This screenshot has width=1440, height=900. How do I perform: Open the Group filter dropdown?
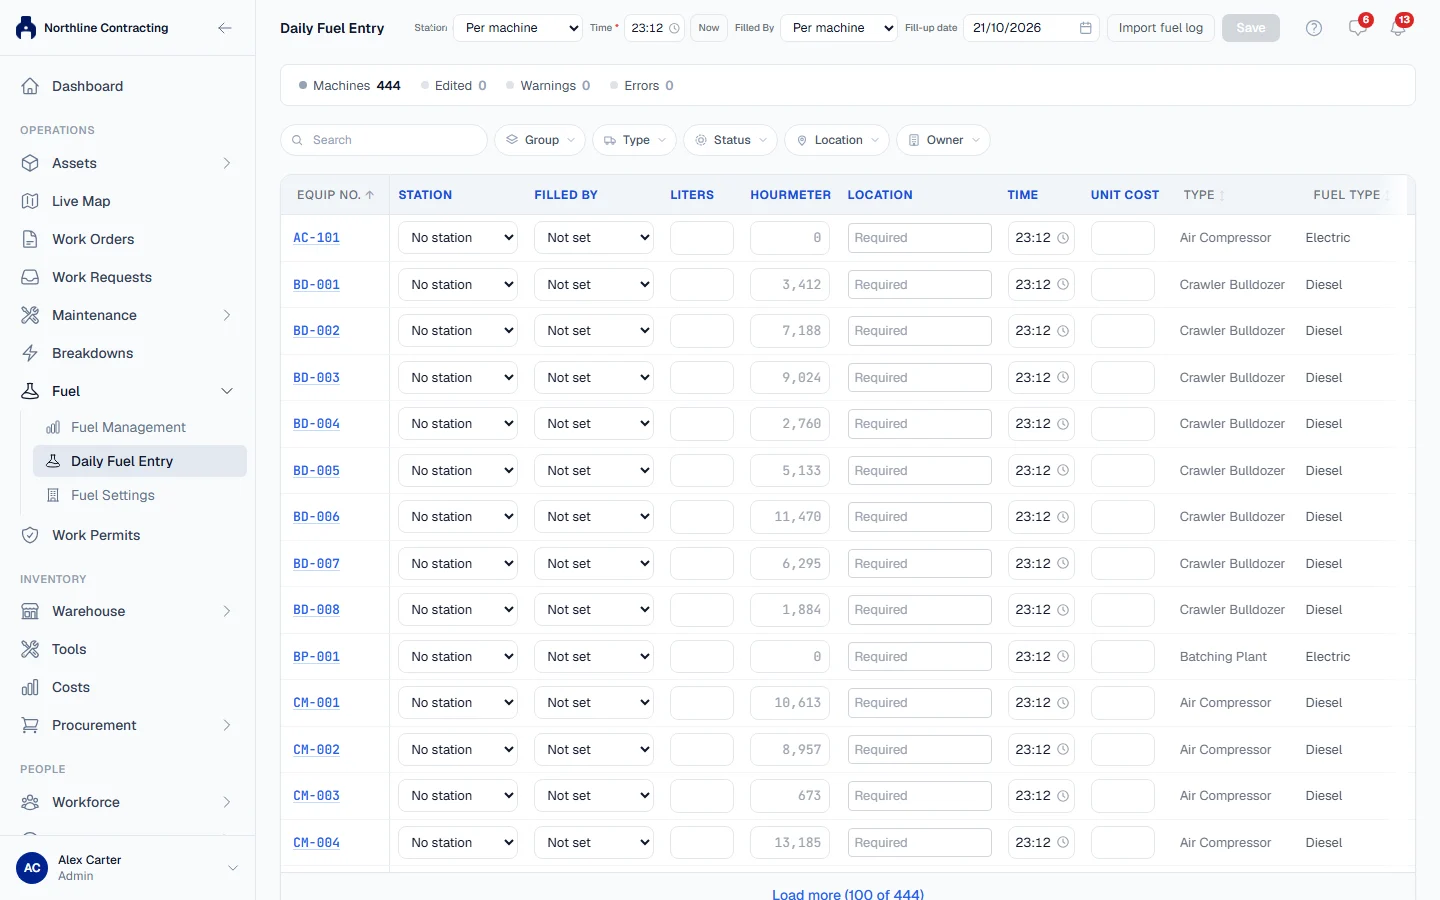[540, 140]
